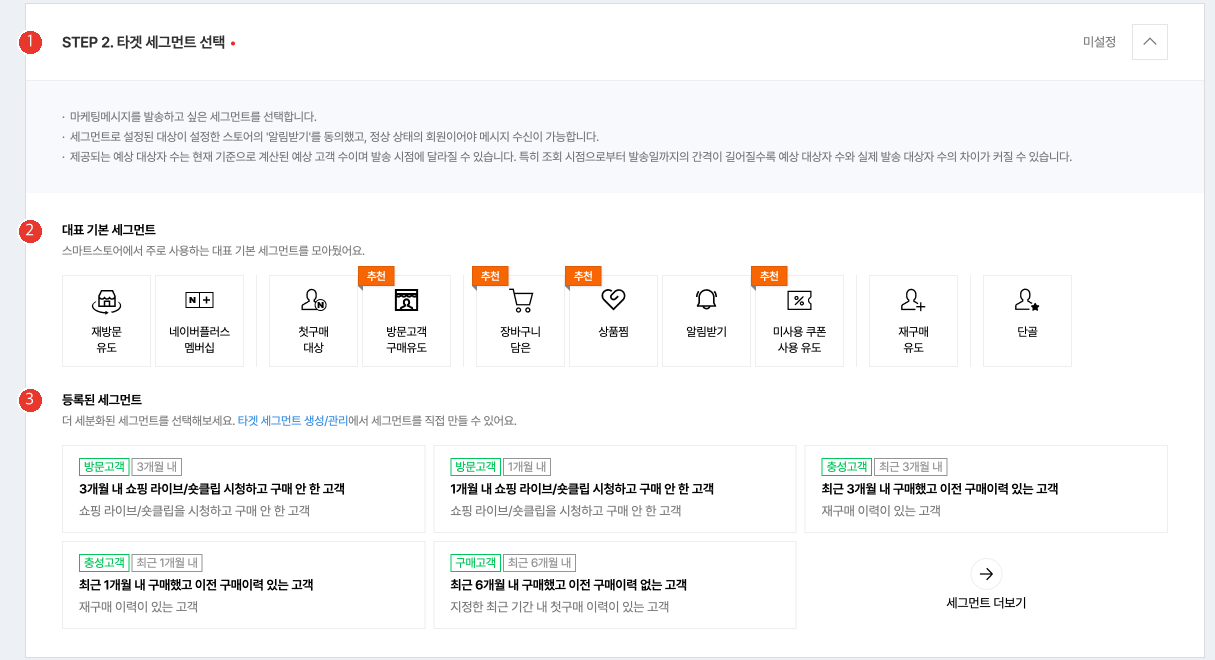Open the 타겟 세그먼트 생성/관리 link
Viewport: 1215px width, 660px height.
pos(293,421)
